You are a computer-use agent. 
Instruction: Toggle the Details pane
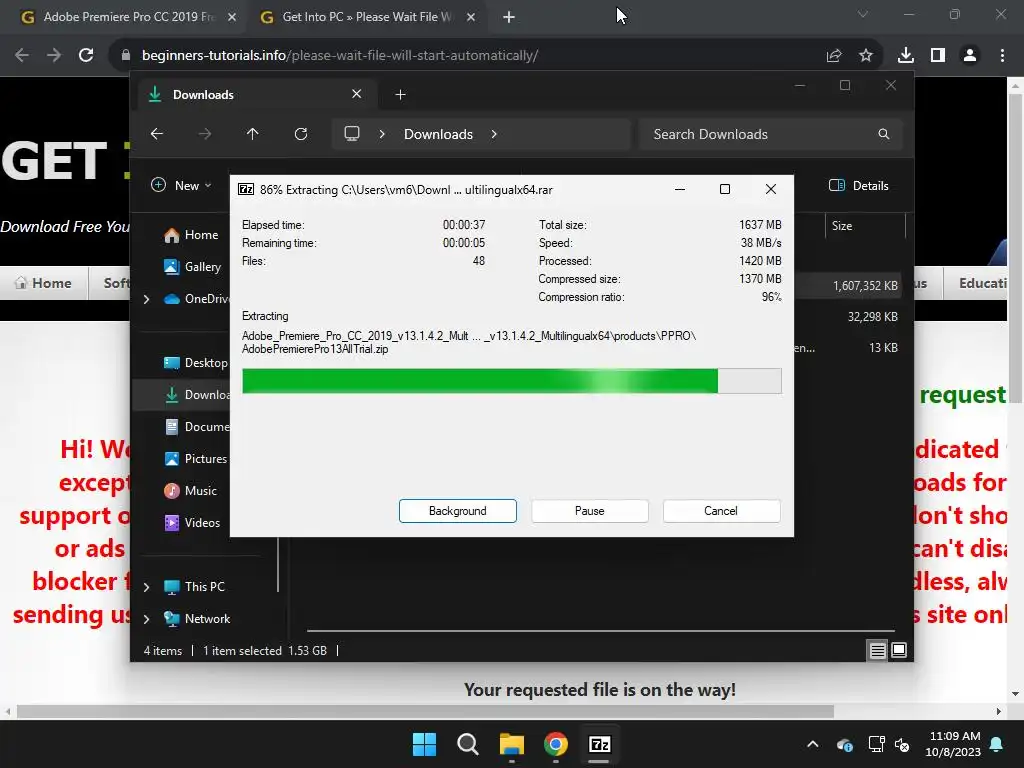859,185
